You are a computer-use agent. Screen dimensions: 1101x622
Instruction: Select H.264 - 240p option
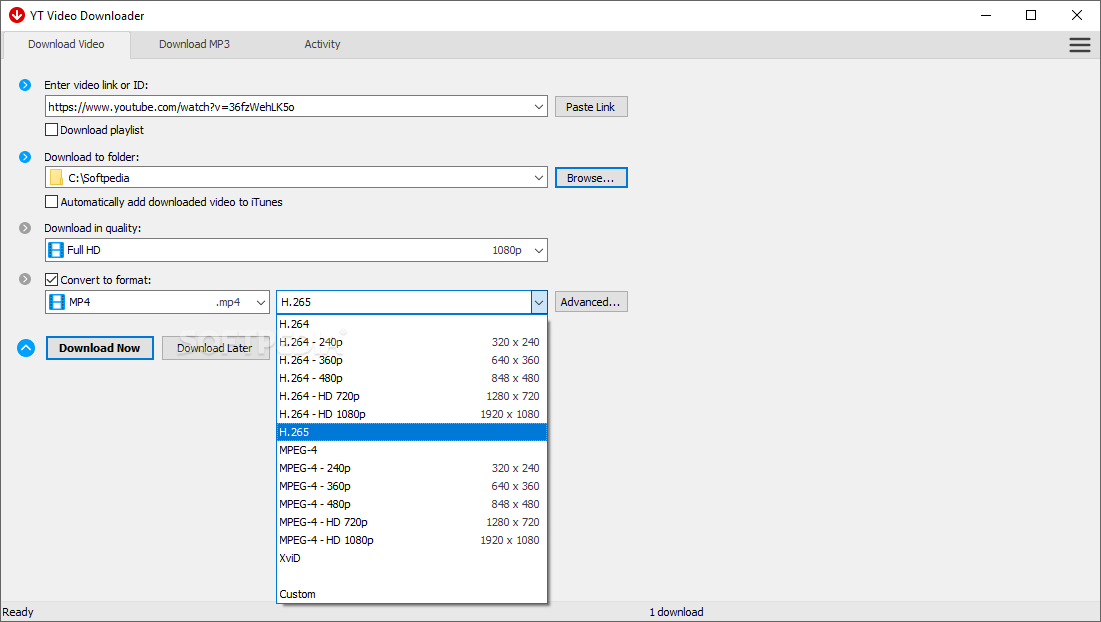(411, 342)
